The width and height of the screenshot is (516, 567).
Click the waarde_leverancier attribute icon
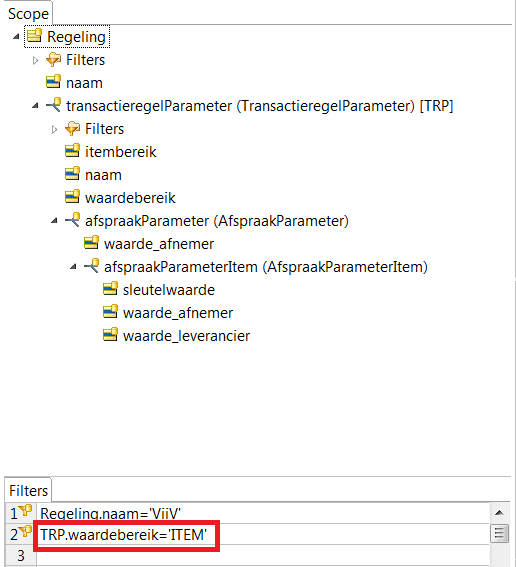tap(110, 335)
